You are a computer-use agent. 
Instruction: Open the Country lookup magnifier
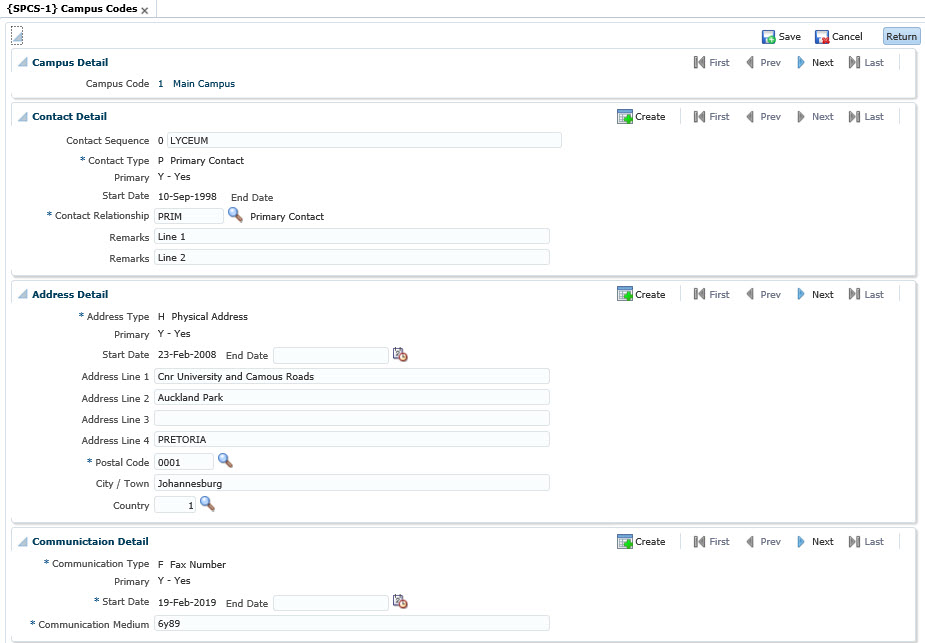pos(207,505)
